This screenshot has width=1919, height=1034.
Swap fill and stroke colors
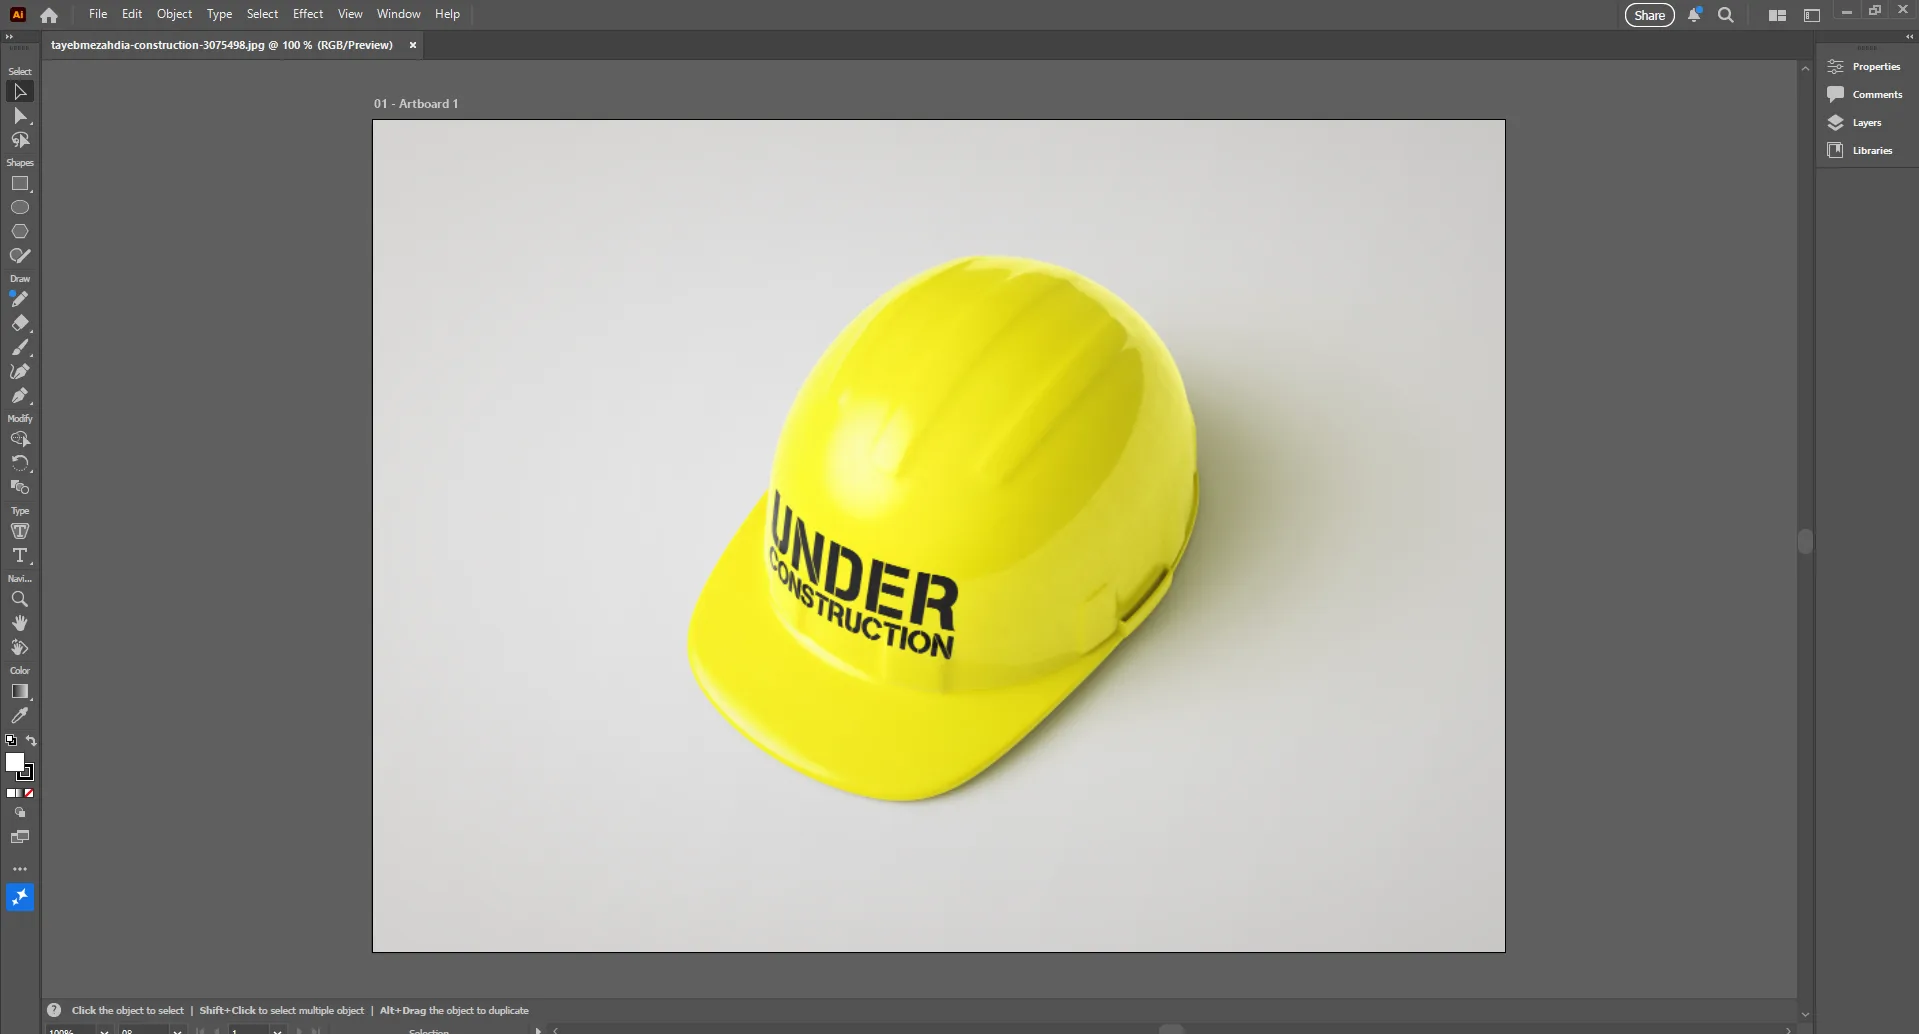[x=31, y=741]
